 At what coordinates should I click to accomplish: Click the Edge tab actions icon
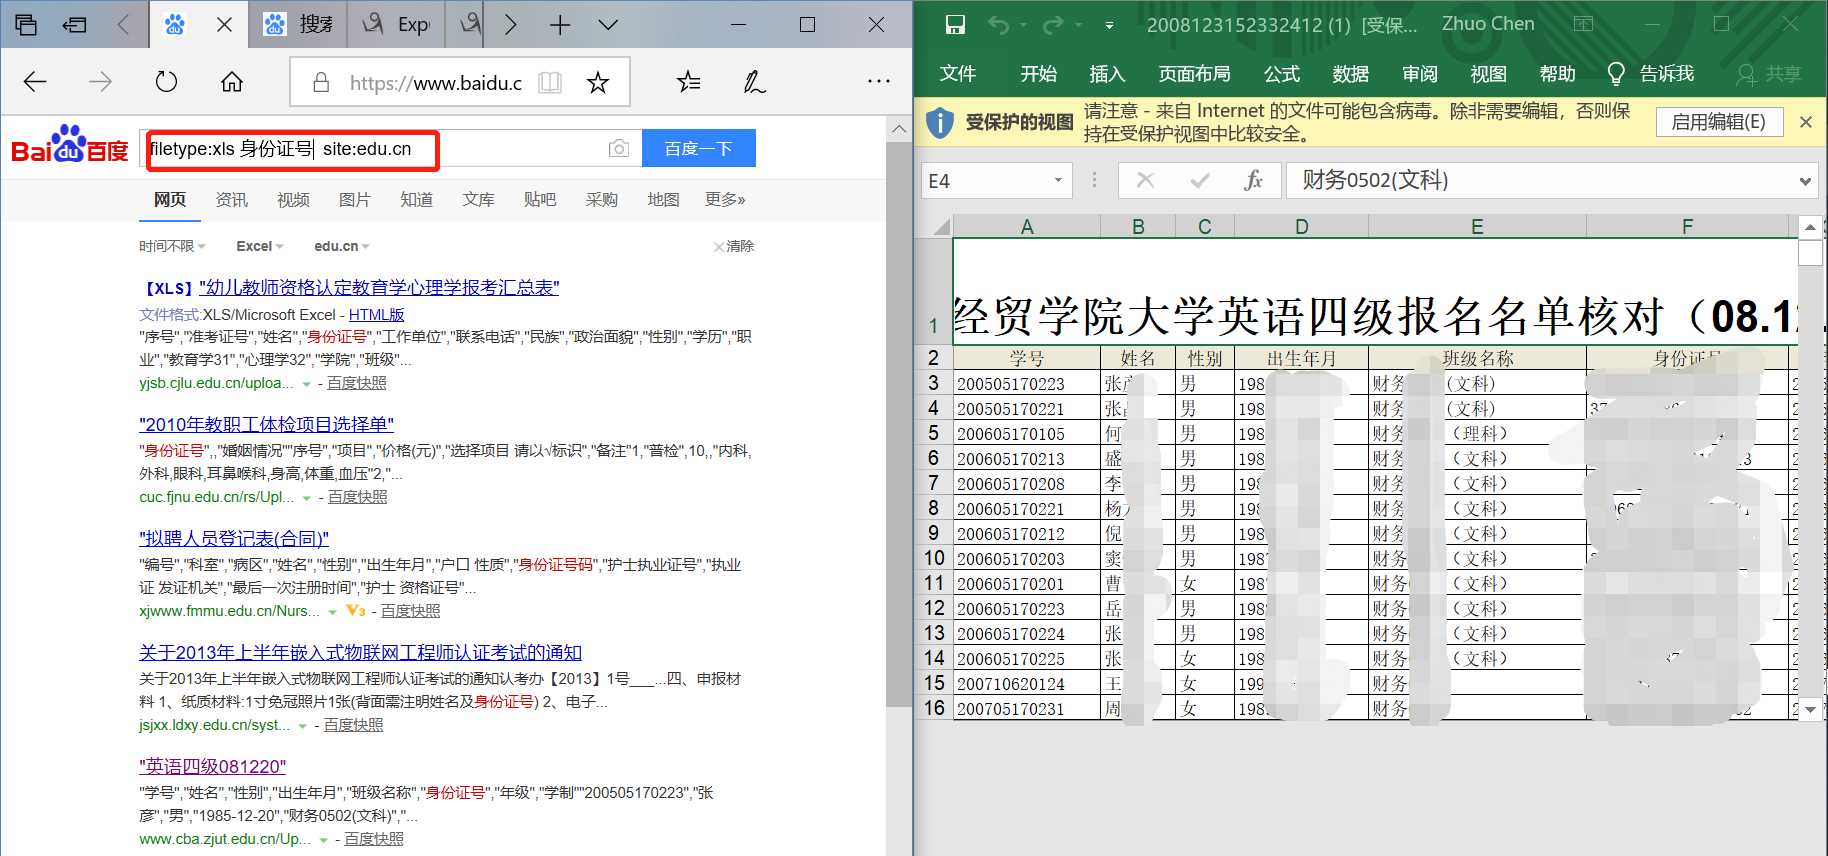[26, 25]
